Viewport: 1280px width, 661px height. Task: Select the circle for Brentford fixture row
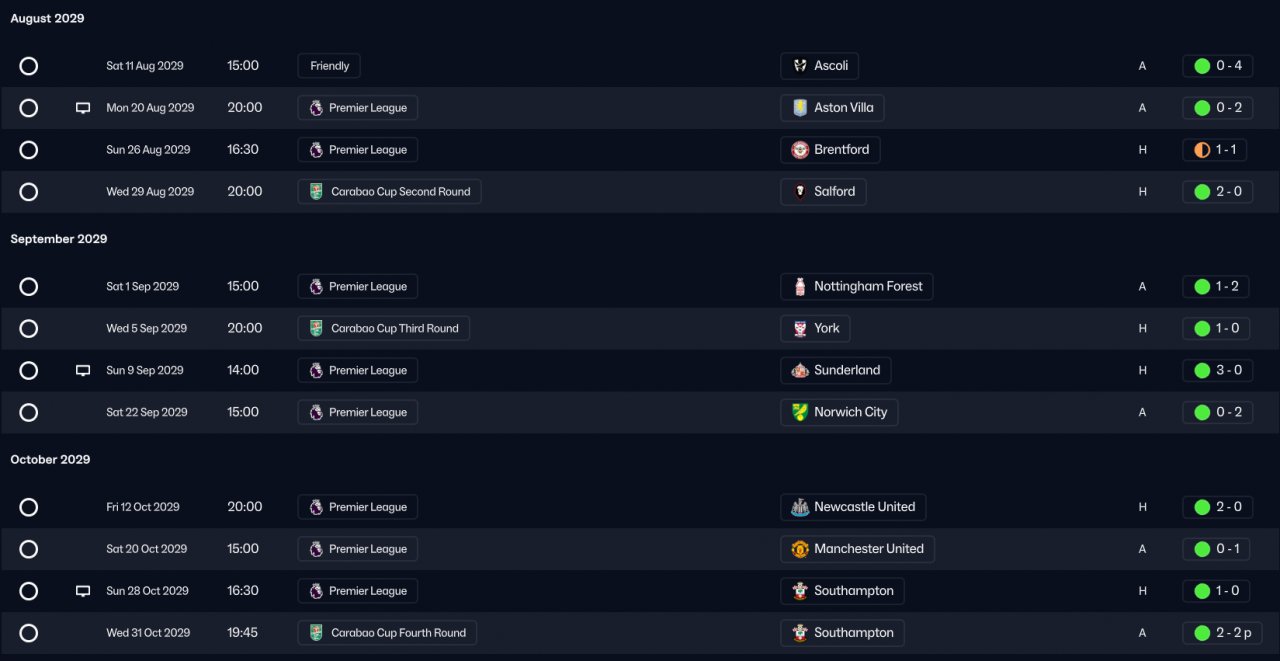(x=29, y=150)
